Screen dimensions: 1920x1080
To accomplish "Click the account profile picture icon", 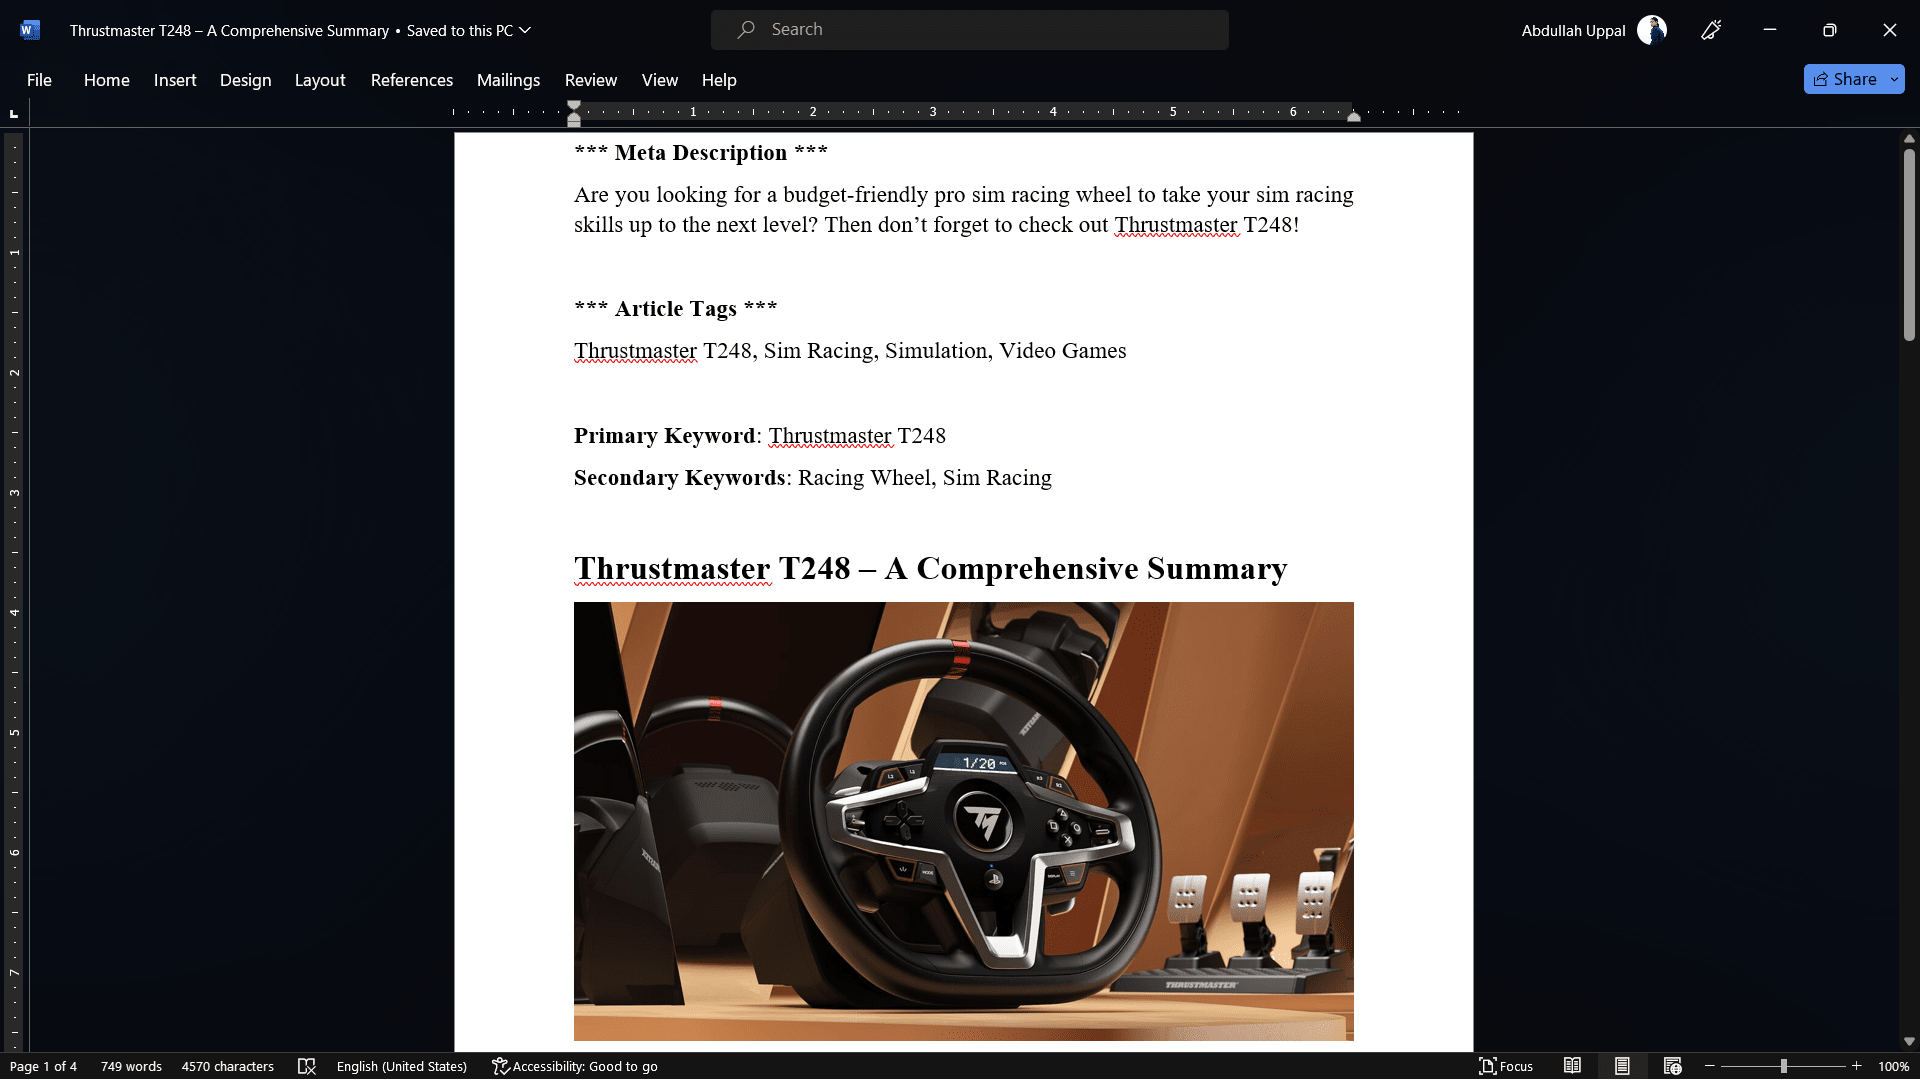I will [1652, 29].
